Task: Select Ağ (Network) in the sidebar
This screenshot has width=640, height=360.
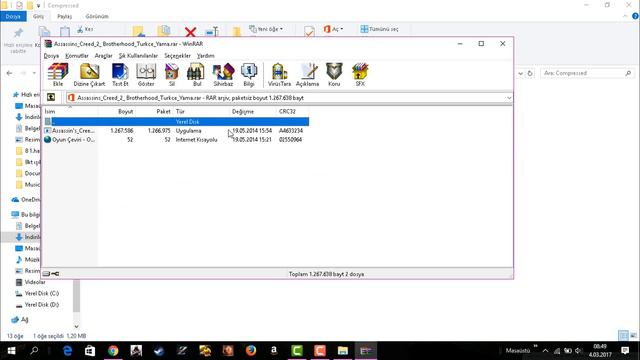Action: [x=20, y=320]
